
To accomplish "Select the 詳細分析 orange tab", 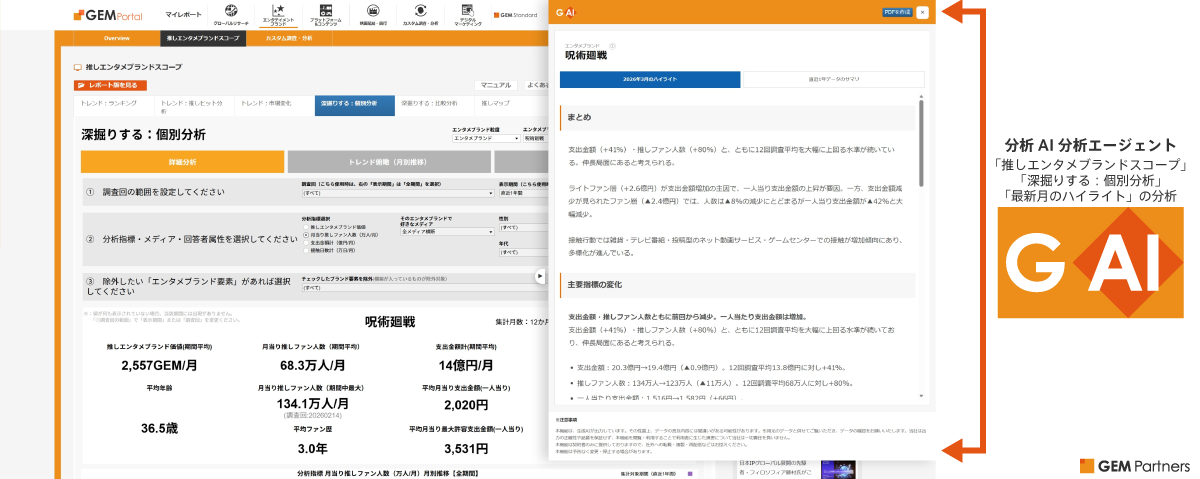I will click(182, 162).
